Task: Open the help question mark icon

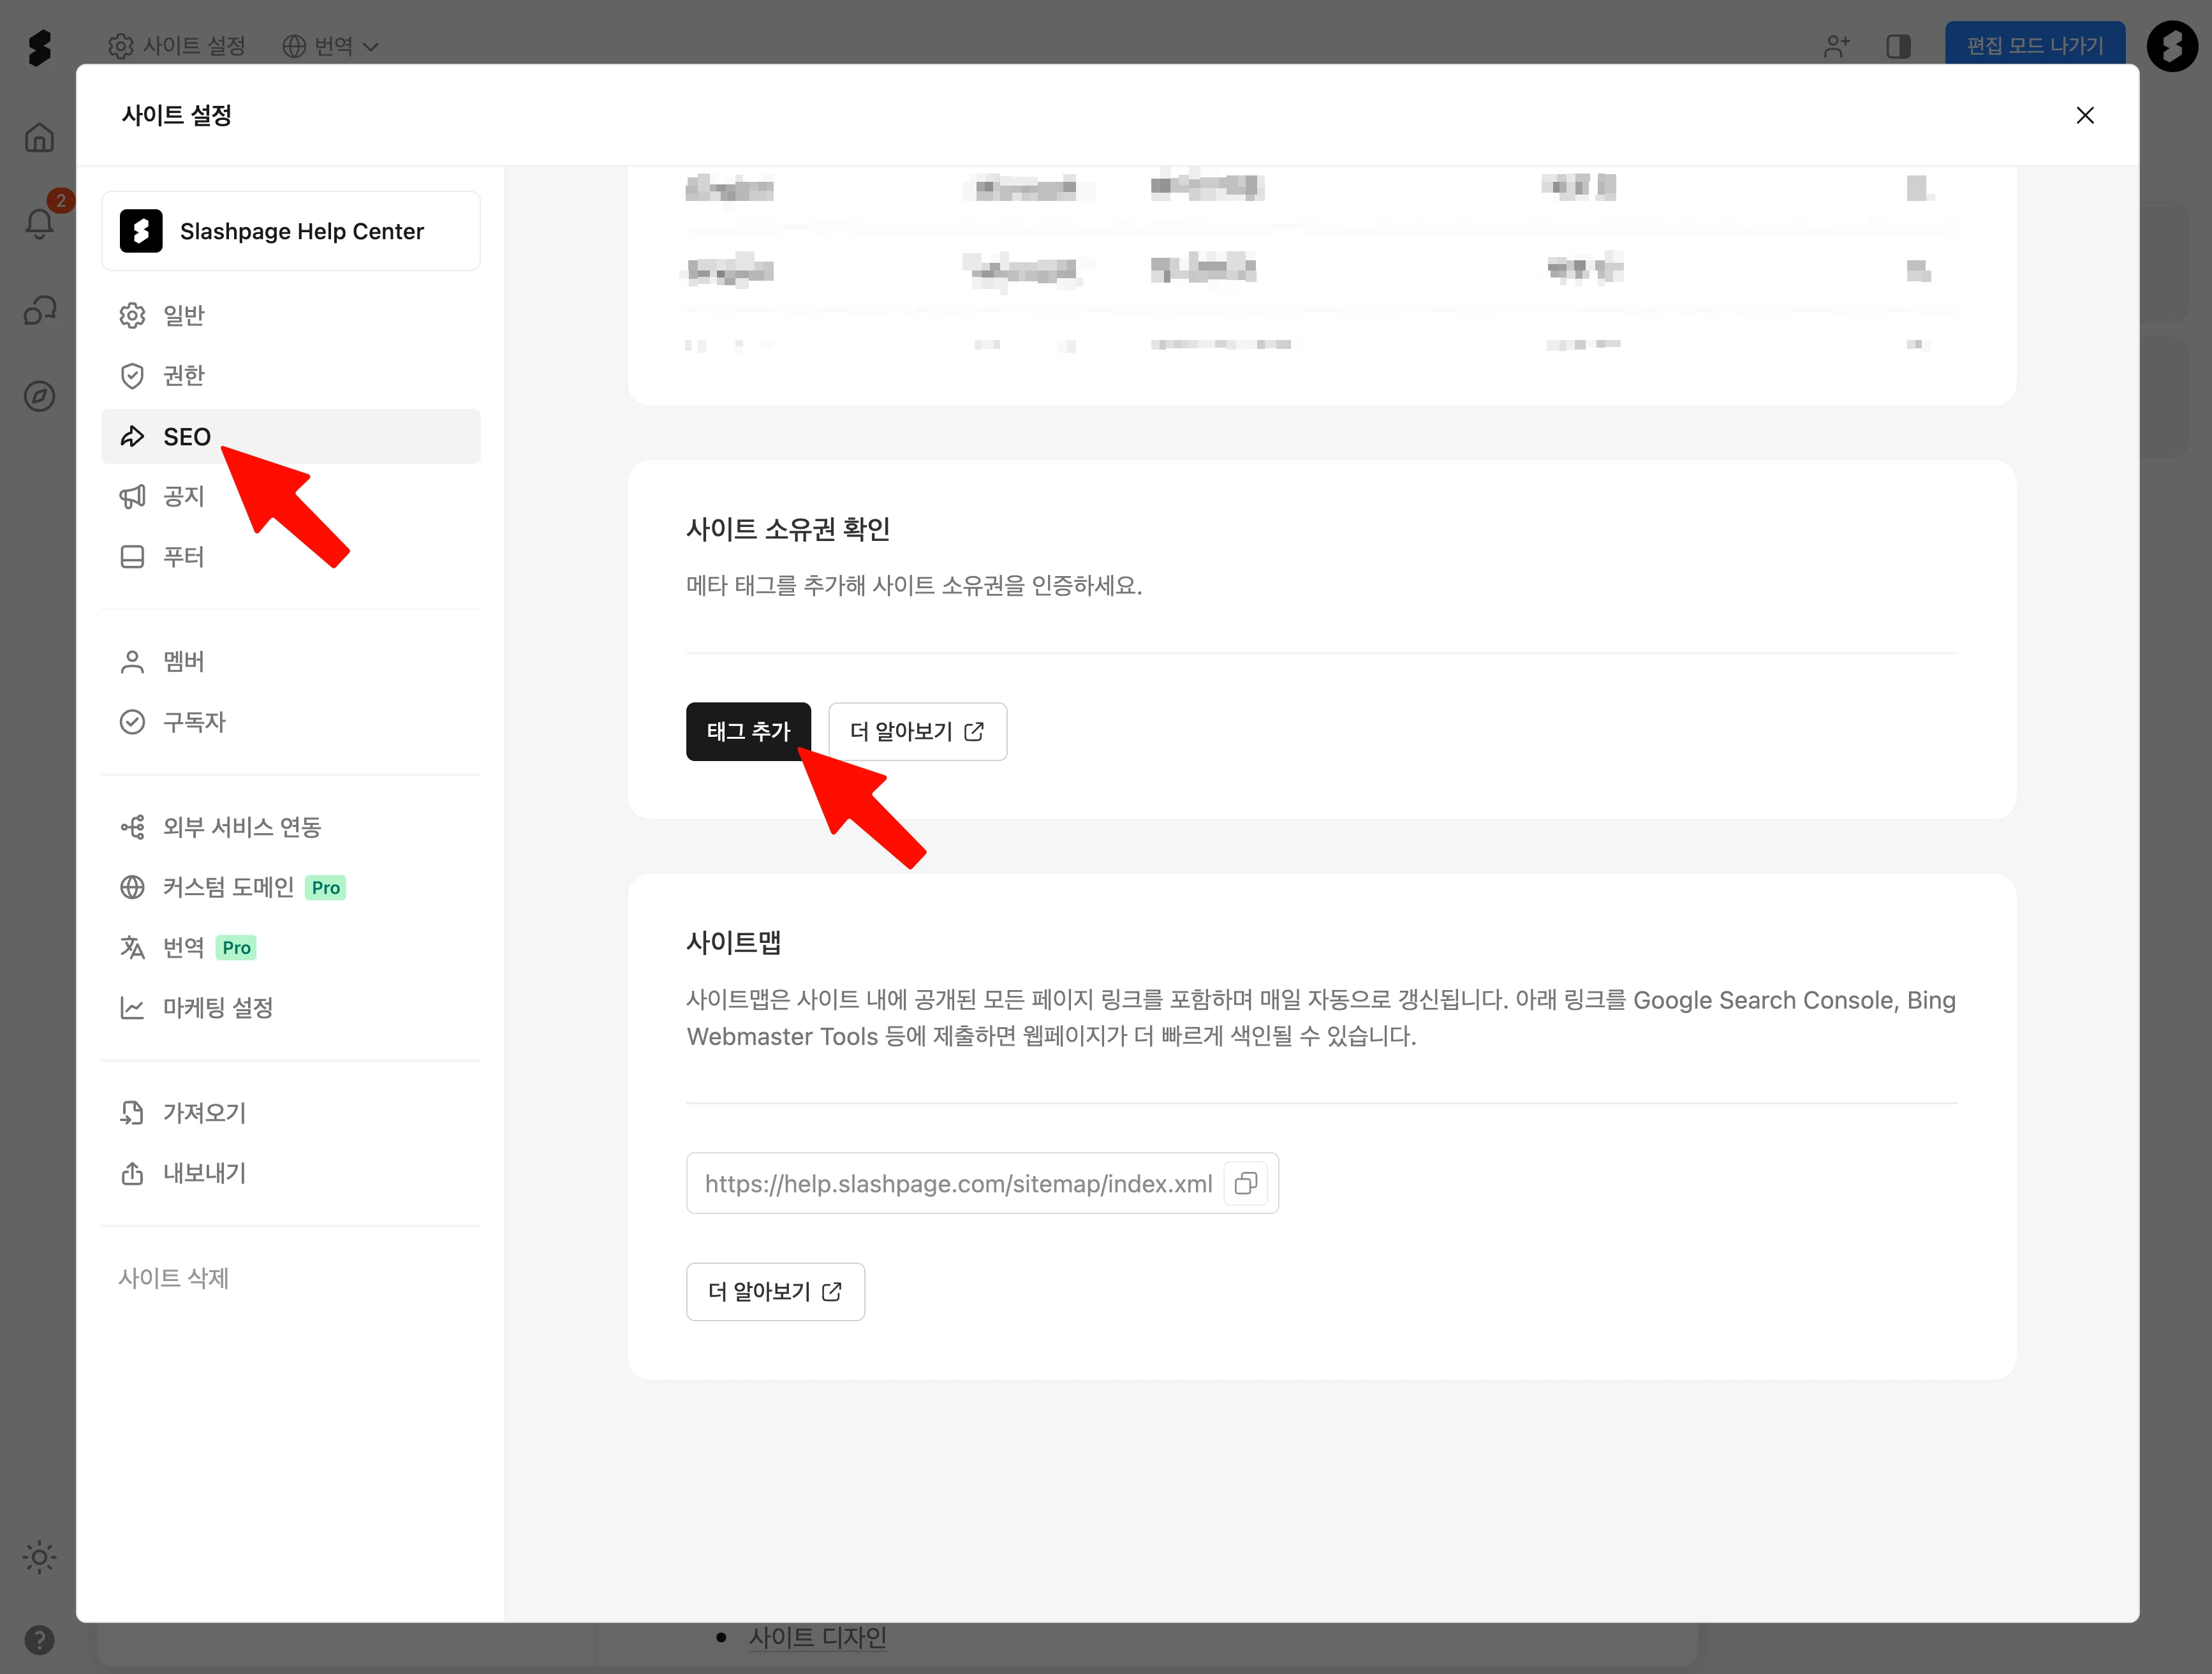Action: tap(39, 1639)
